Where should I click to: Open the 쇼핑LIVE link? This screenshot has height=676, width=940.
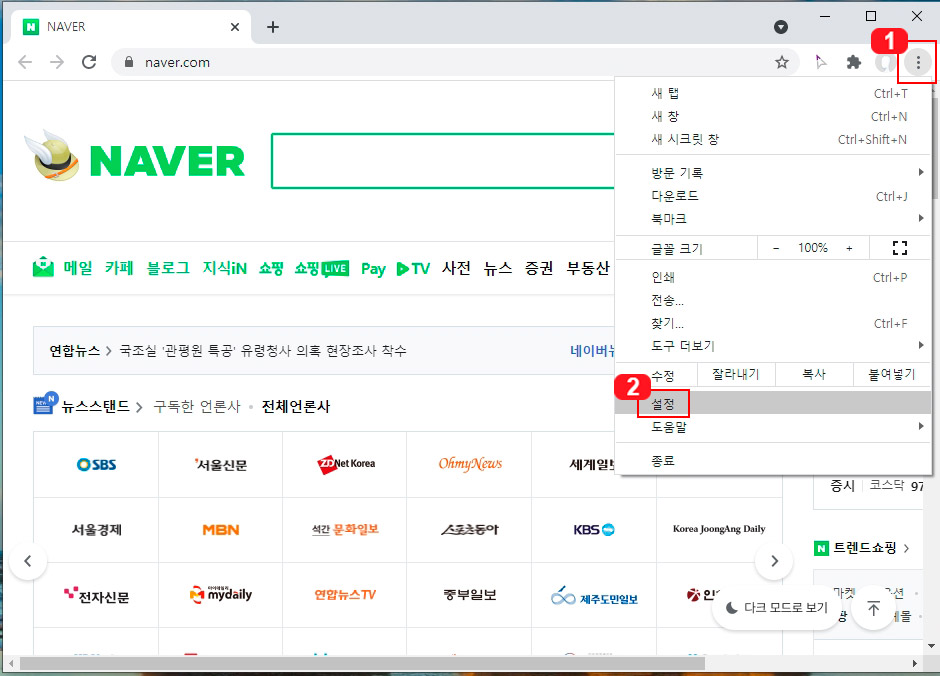(321, 268)
